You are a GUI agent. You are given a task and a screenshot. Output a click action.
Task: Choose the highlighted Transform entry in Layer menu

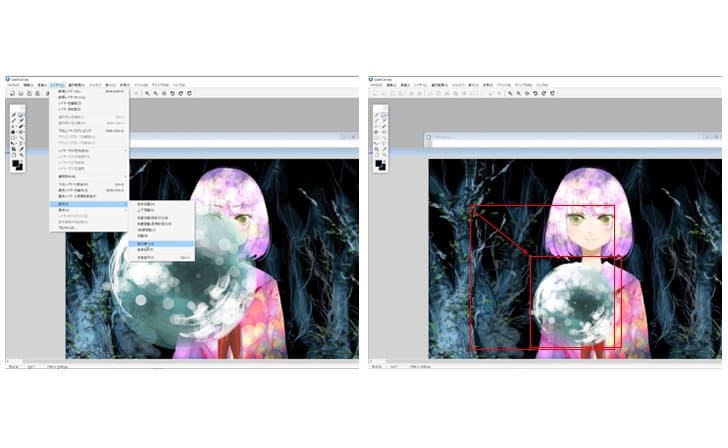click(x=89, y=204)
